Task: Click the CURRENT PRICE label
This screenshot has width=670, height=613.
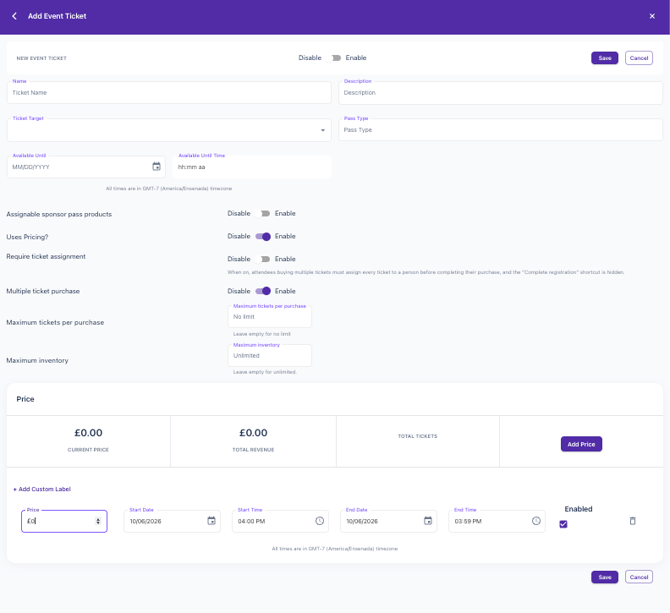Action: [88, 450]
